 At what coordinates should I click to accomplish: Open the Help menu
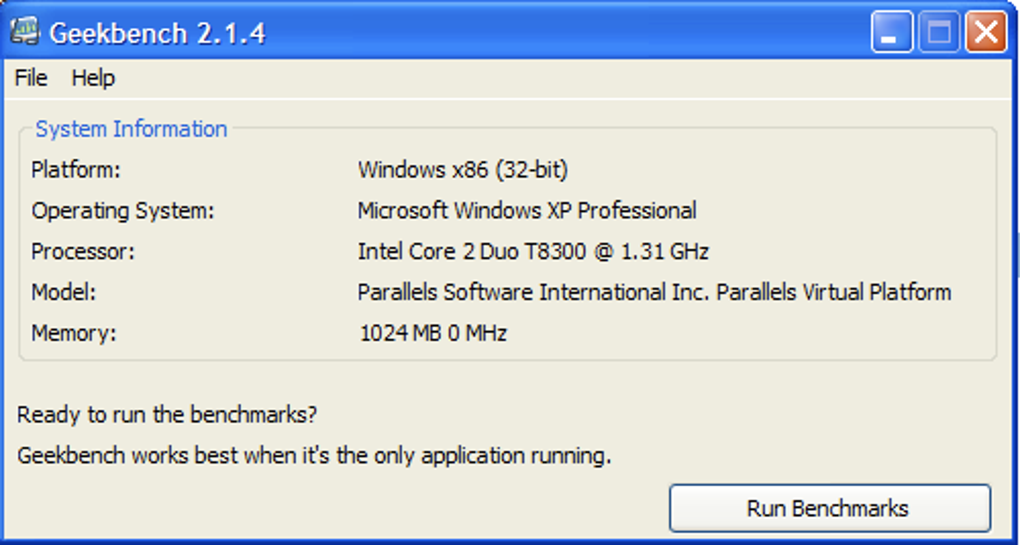click(93, 78)
